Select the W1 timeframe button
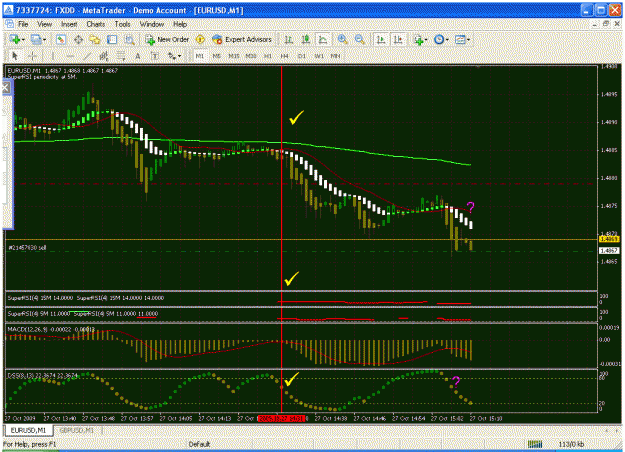Screen dimensions: 625x452 pyautogui.click(x=319, y=56)
